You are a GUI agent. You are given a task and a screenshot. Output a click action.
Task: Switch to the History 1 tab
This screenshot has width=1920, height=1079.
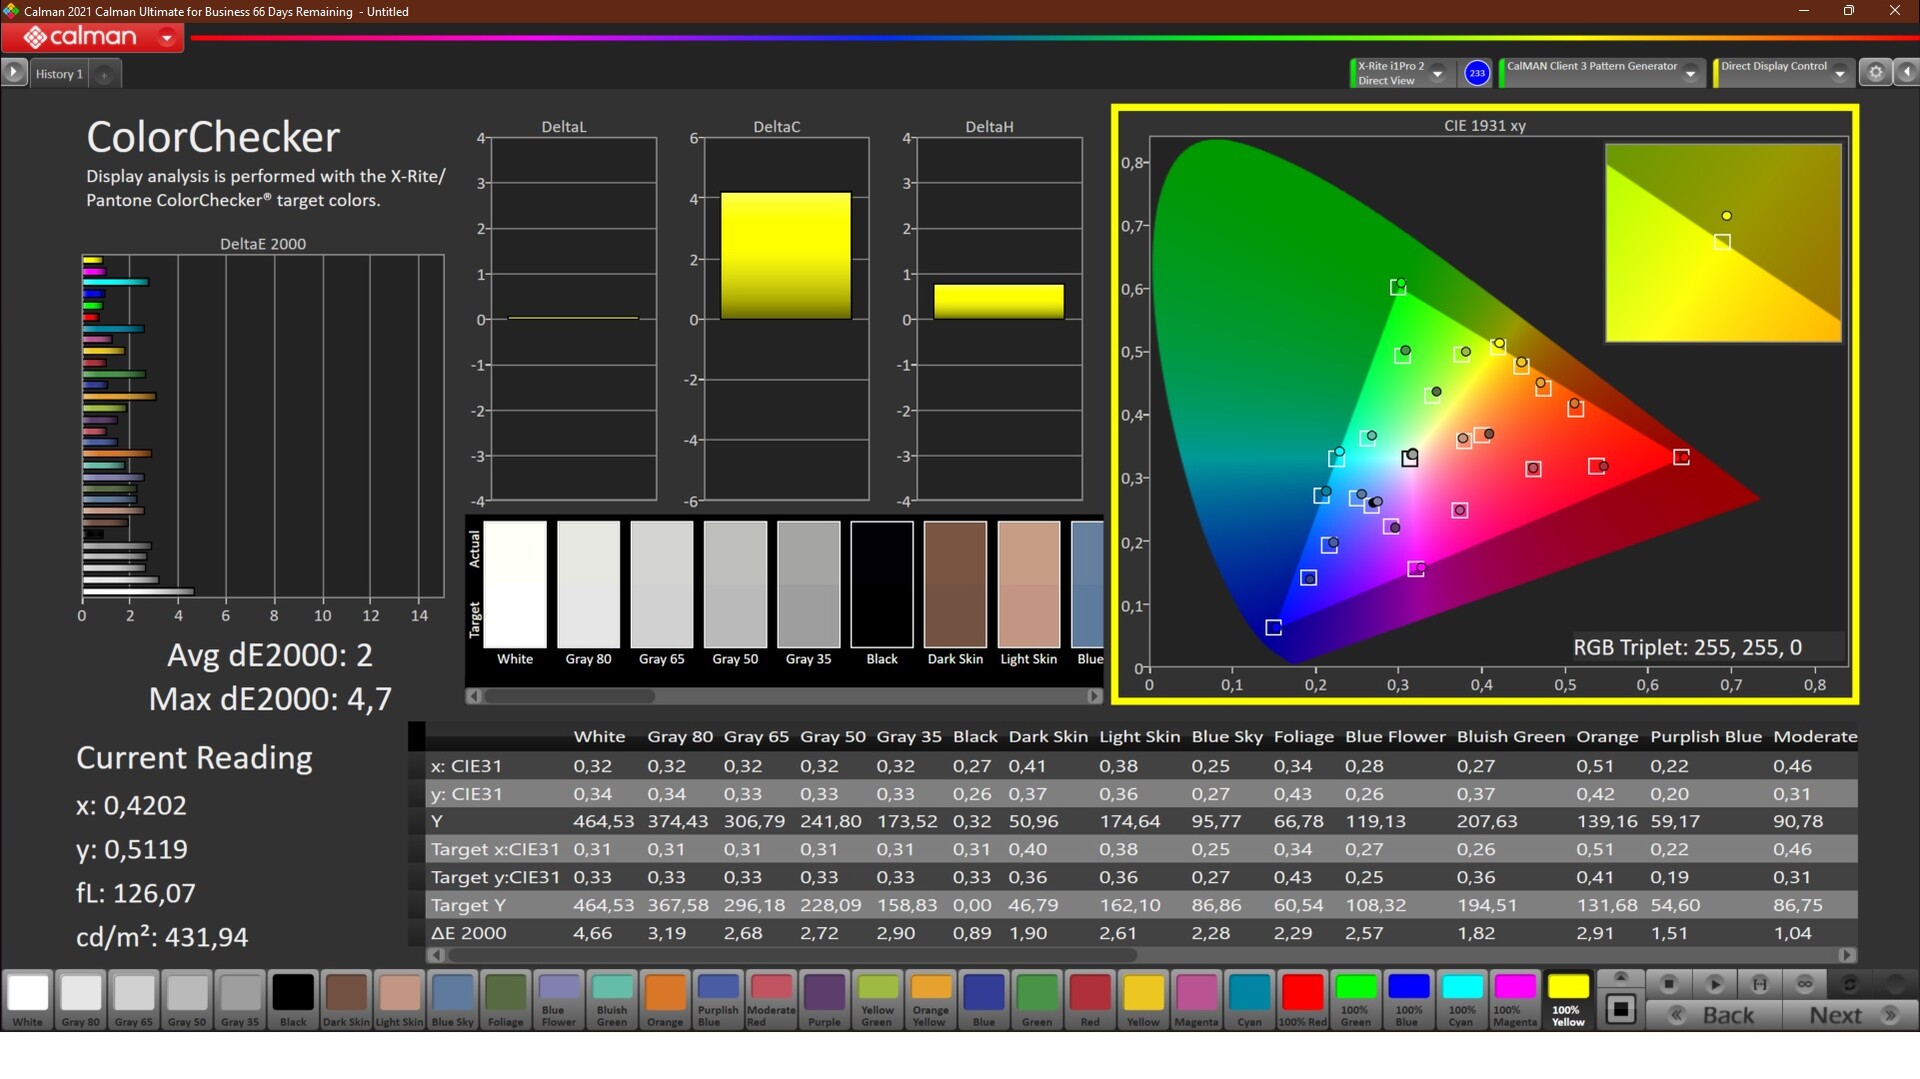pyautogui.click(x=59, y=74)
